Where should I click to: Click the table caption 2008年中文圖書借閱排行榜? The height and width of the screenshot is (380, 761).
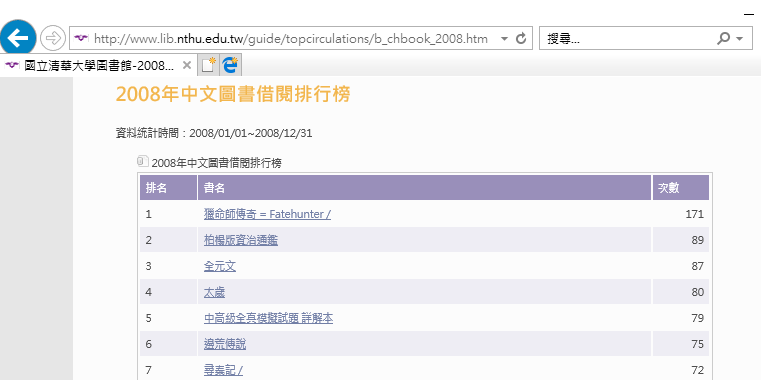click(216, 164)
